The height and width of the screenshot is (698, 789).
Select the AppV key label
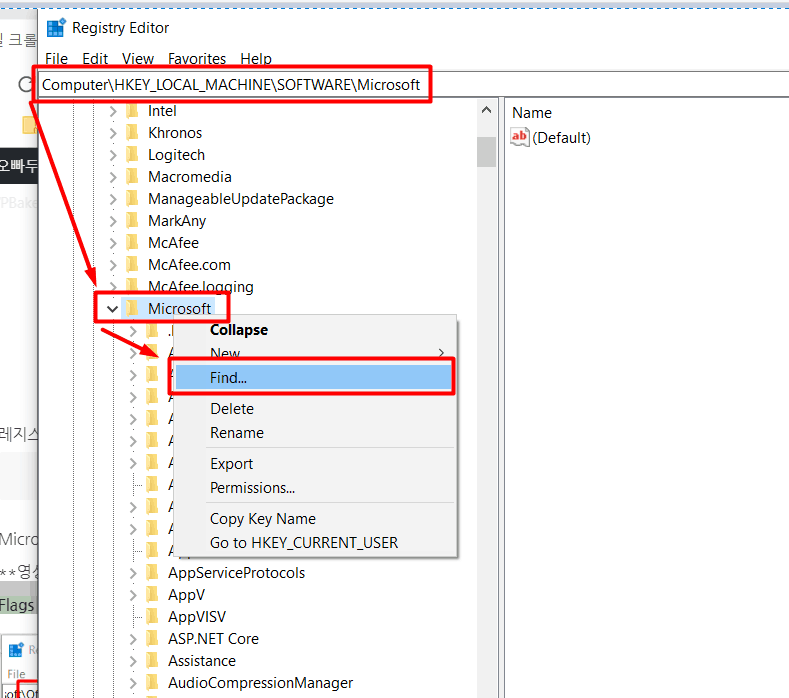tap(186, 595)
